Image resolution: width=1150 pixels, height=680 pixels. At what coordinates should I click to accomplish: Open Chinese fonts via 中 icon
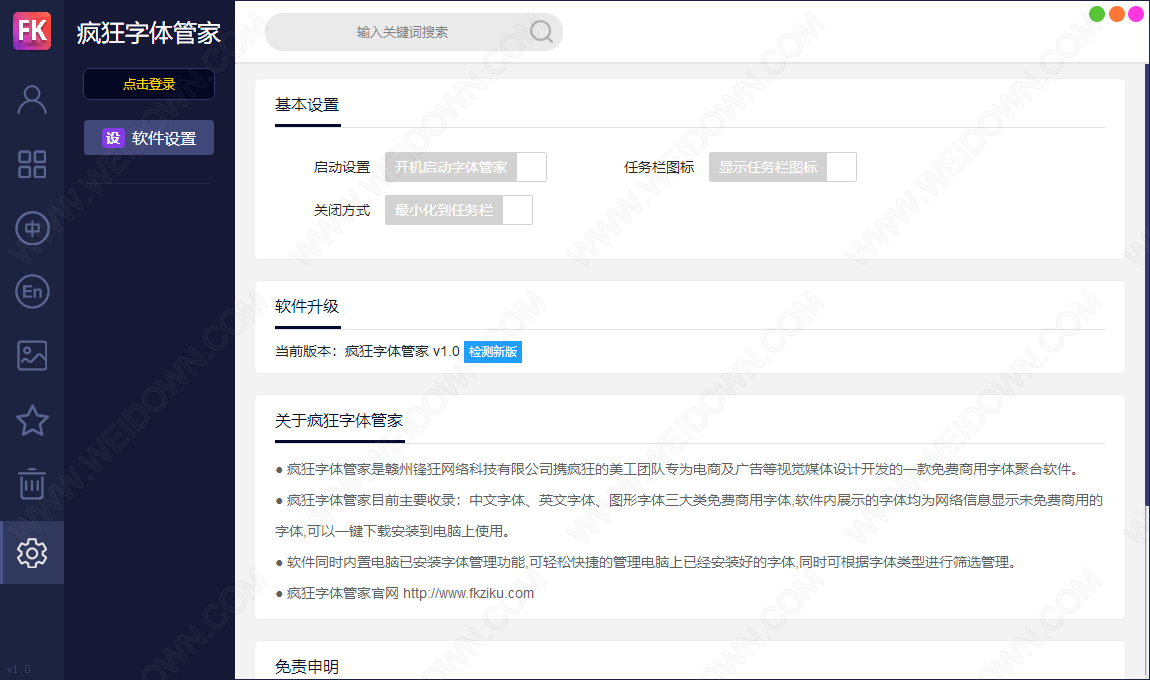click(32, 228)
